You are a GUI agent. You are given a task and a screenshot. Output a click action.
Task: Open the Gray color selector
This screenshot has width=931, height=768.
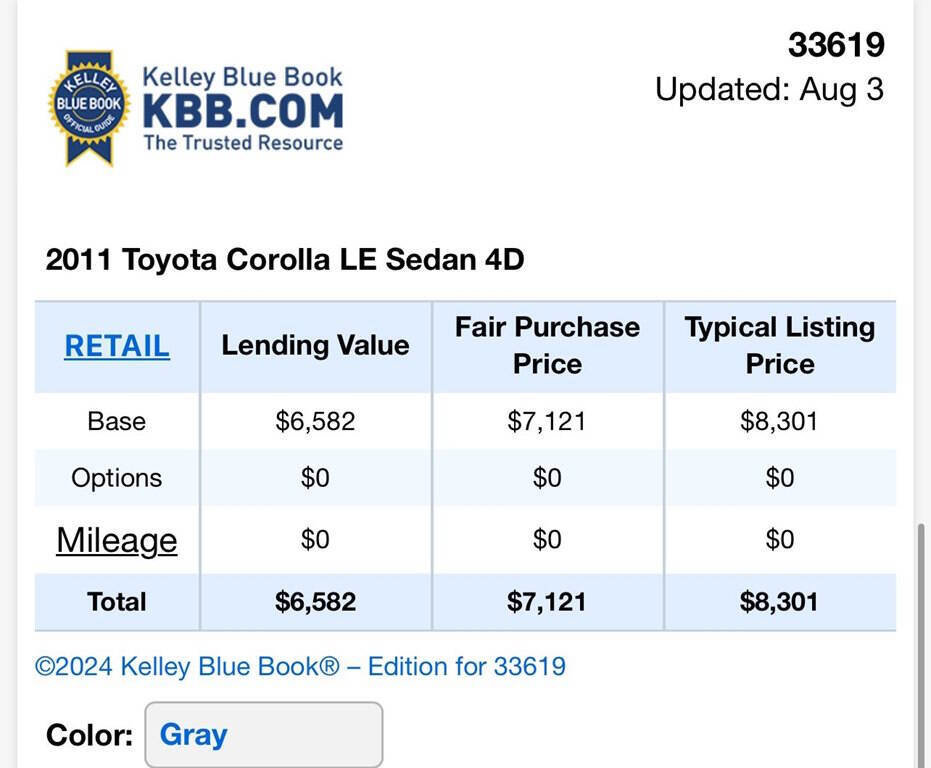pyautogui.click(x=263, y=734)
